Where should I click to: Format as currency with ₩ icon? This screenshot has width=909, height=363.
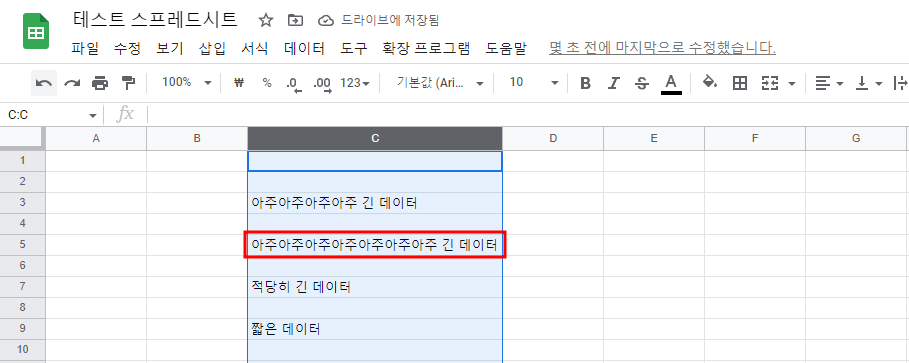[x=238, y=82]
